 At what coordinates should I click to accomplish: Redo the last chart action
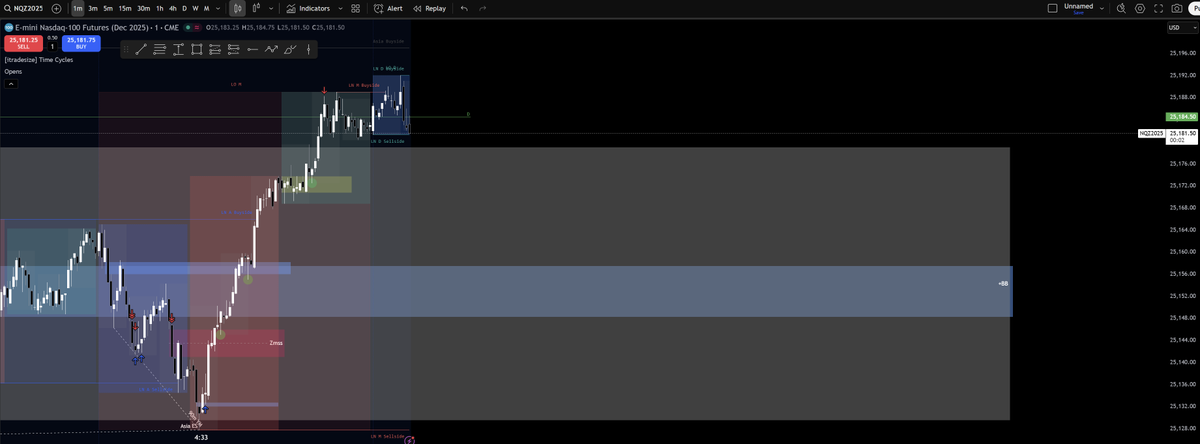482,8
